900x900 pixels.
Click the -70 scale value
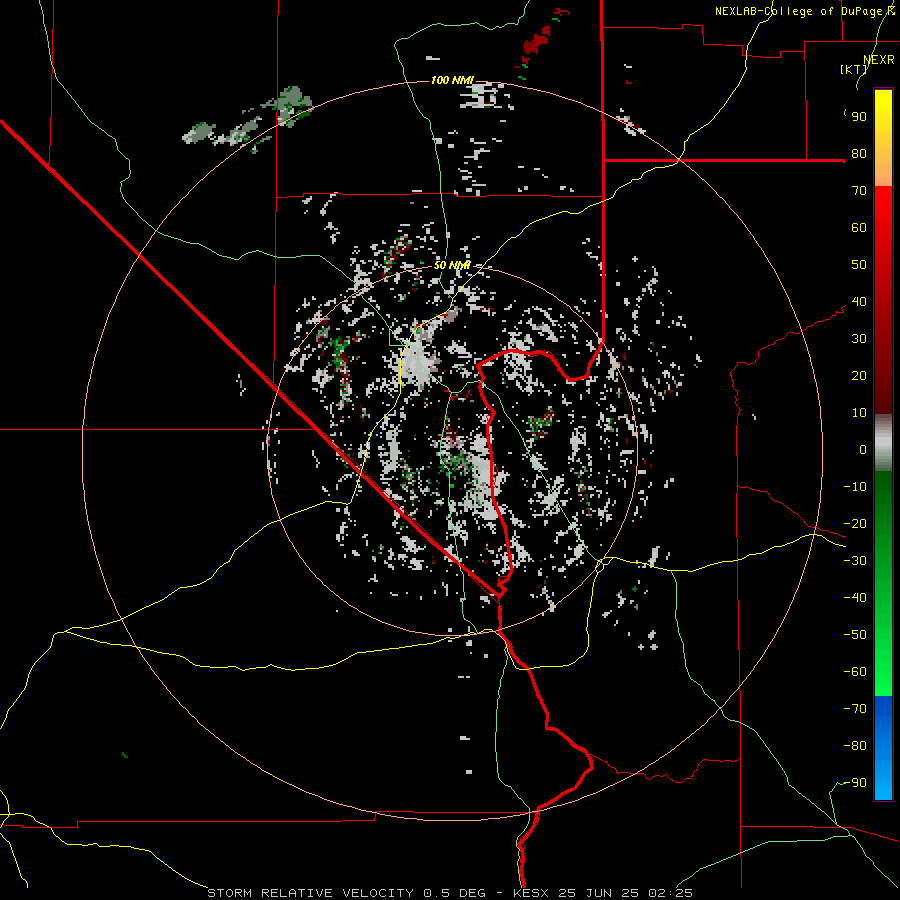click(855, 709)
